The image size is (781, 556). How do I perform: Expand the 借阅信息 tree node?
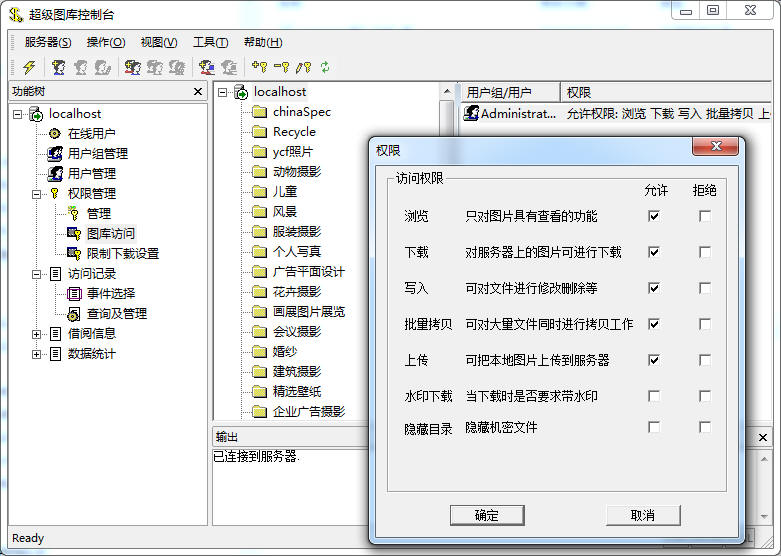pos(37,333)
